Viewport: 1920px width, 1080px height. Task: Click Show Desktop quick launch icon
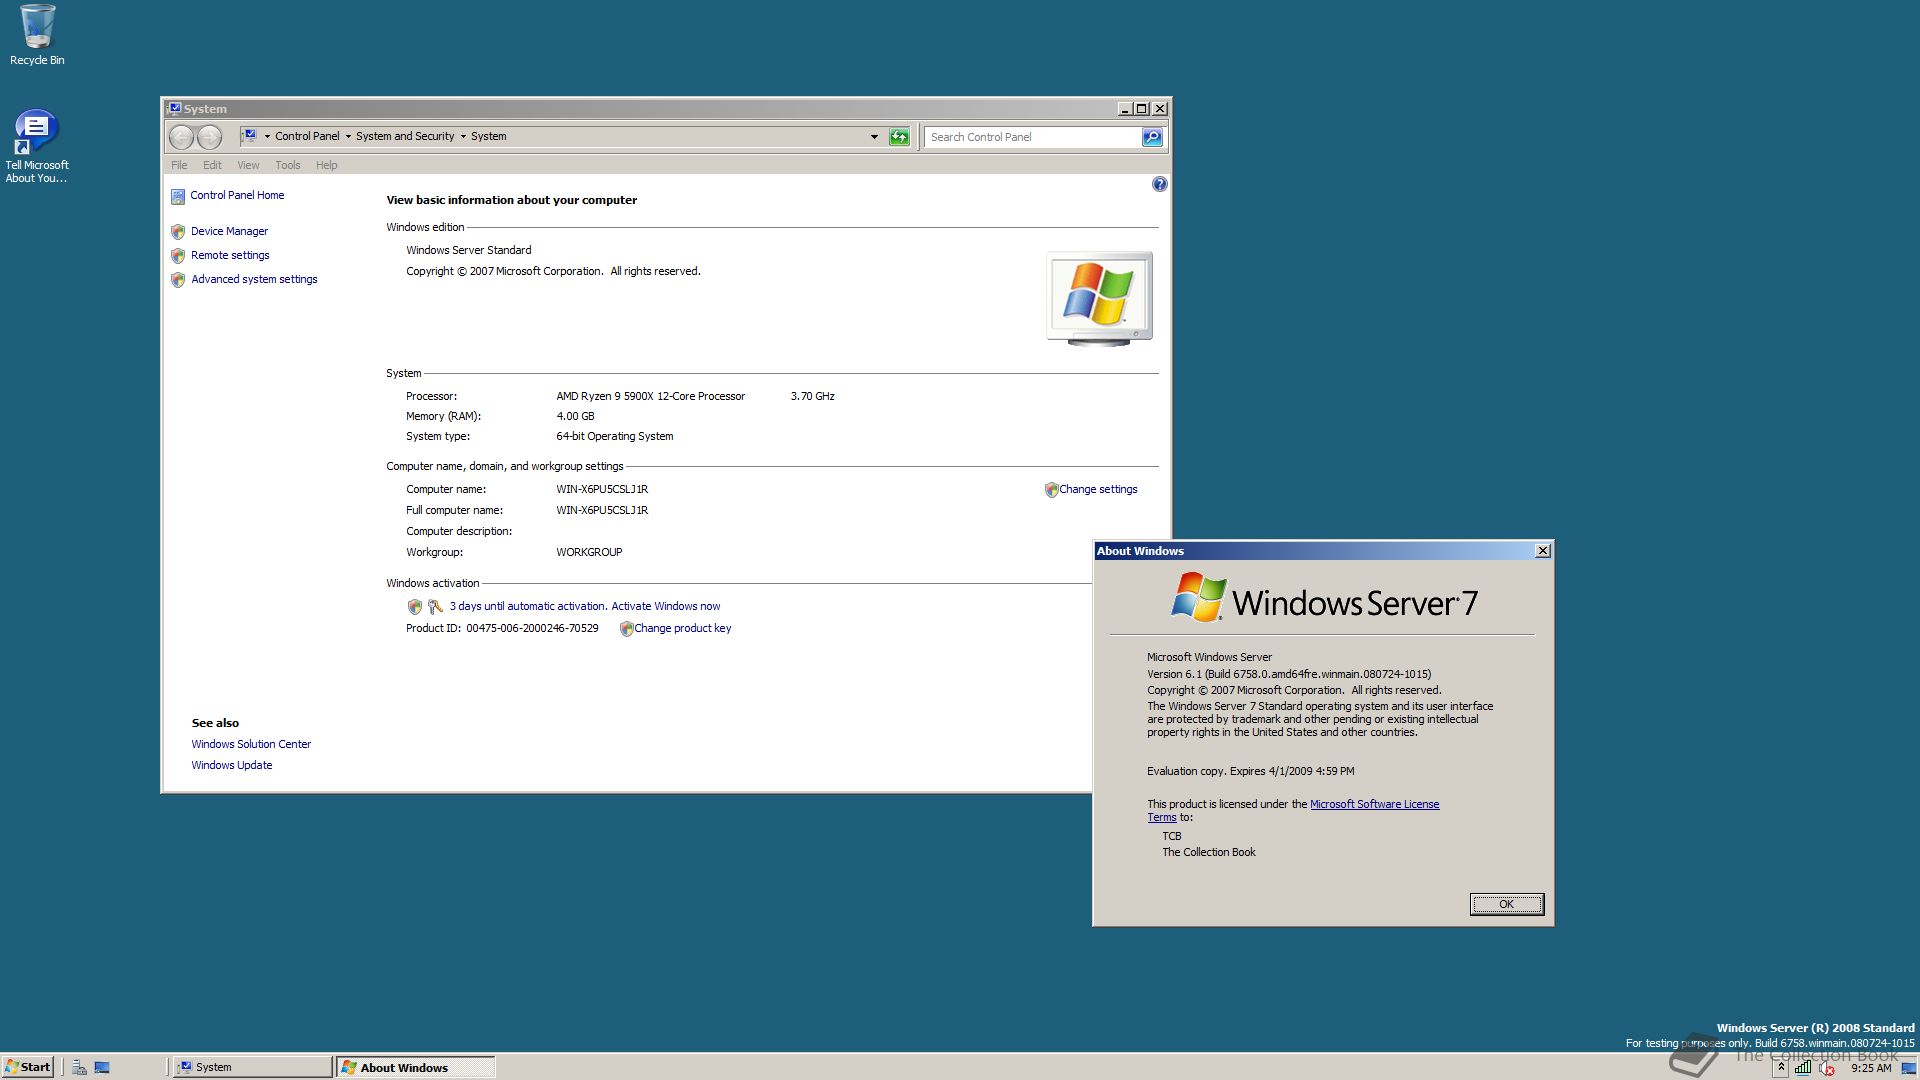[x=102, y=1067]
